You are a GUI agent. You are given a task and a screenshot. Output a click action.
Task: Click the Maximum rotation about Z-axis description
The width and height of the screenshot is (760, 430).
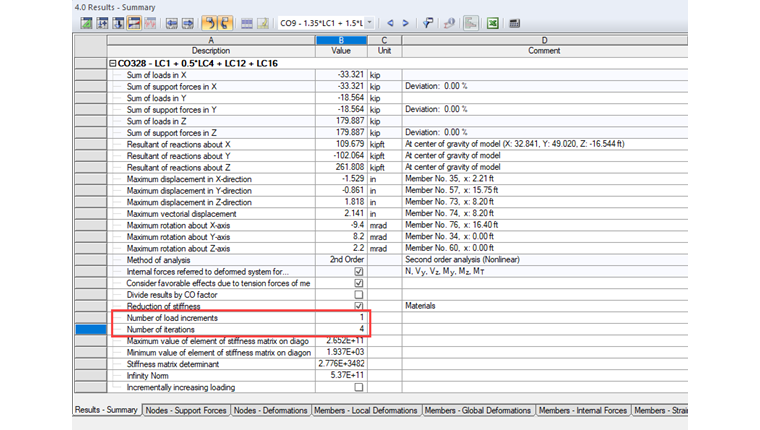pyautogui.click(x=178, y=248)
